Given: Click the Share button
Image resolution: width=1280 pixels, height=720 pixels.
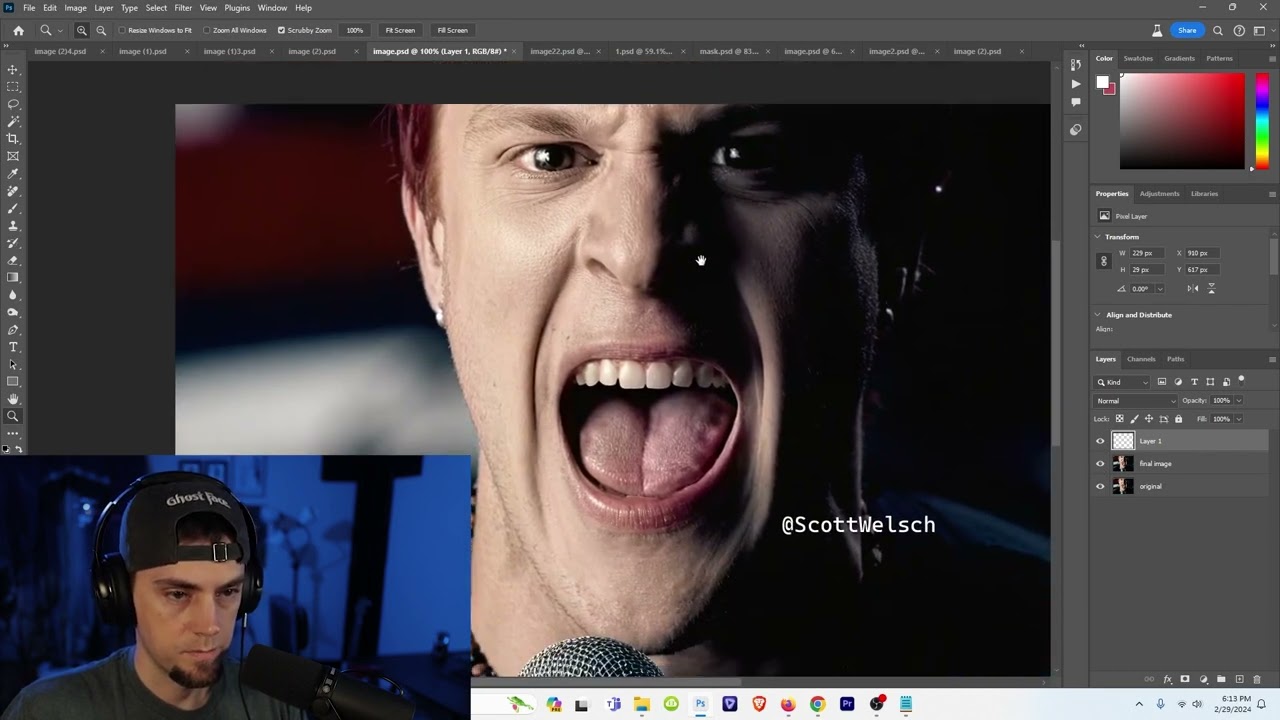Looking at the screenshot, I should (1187, 30).
